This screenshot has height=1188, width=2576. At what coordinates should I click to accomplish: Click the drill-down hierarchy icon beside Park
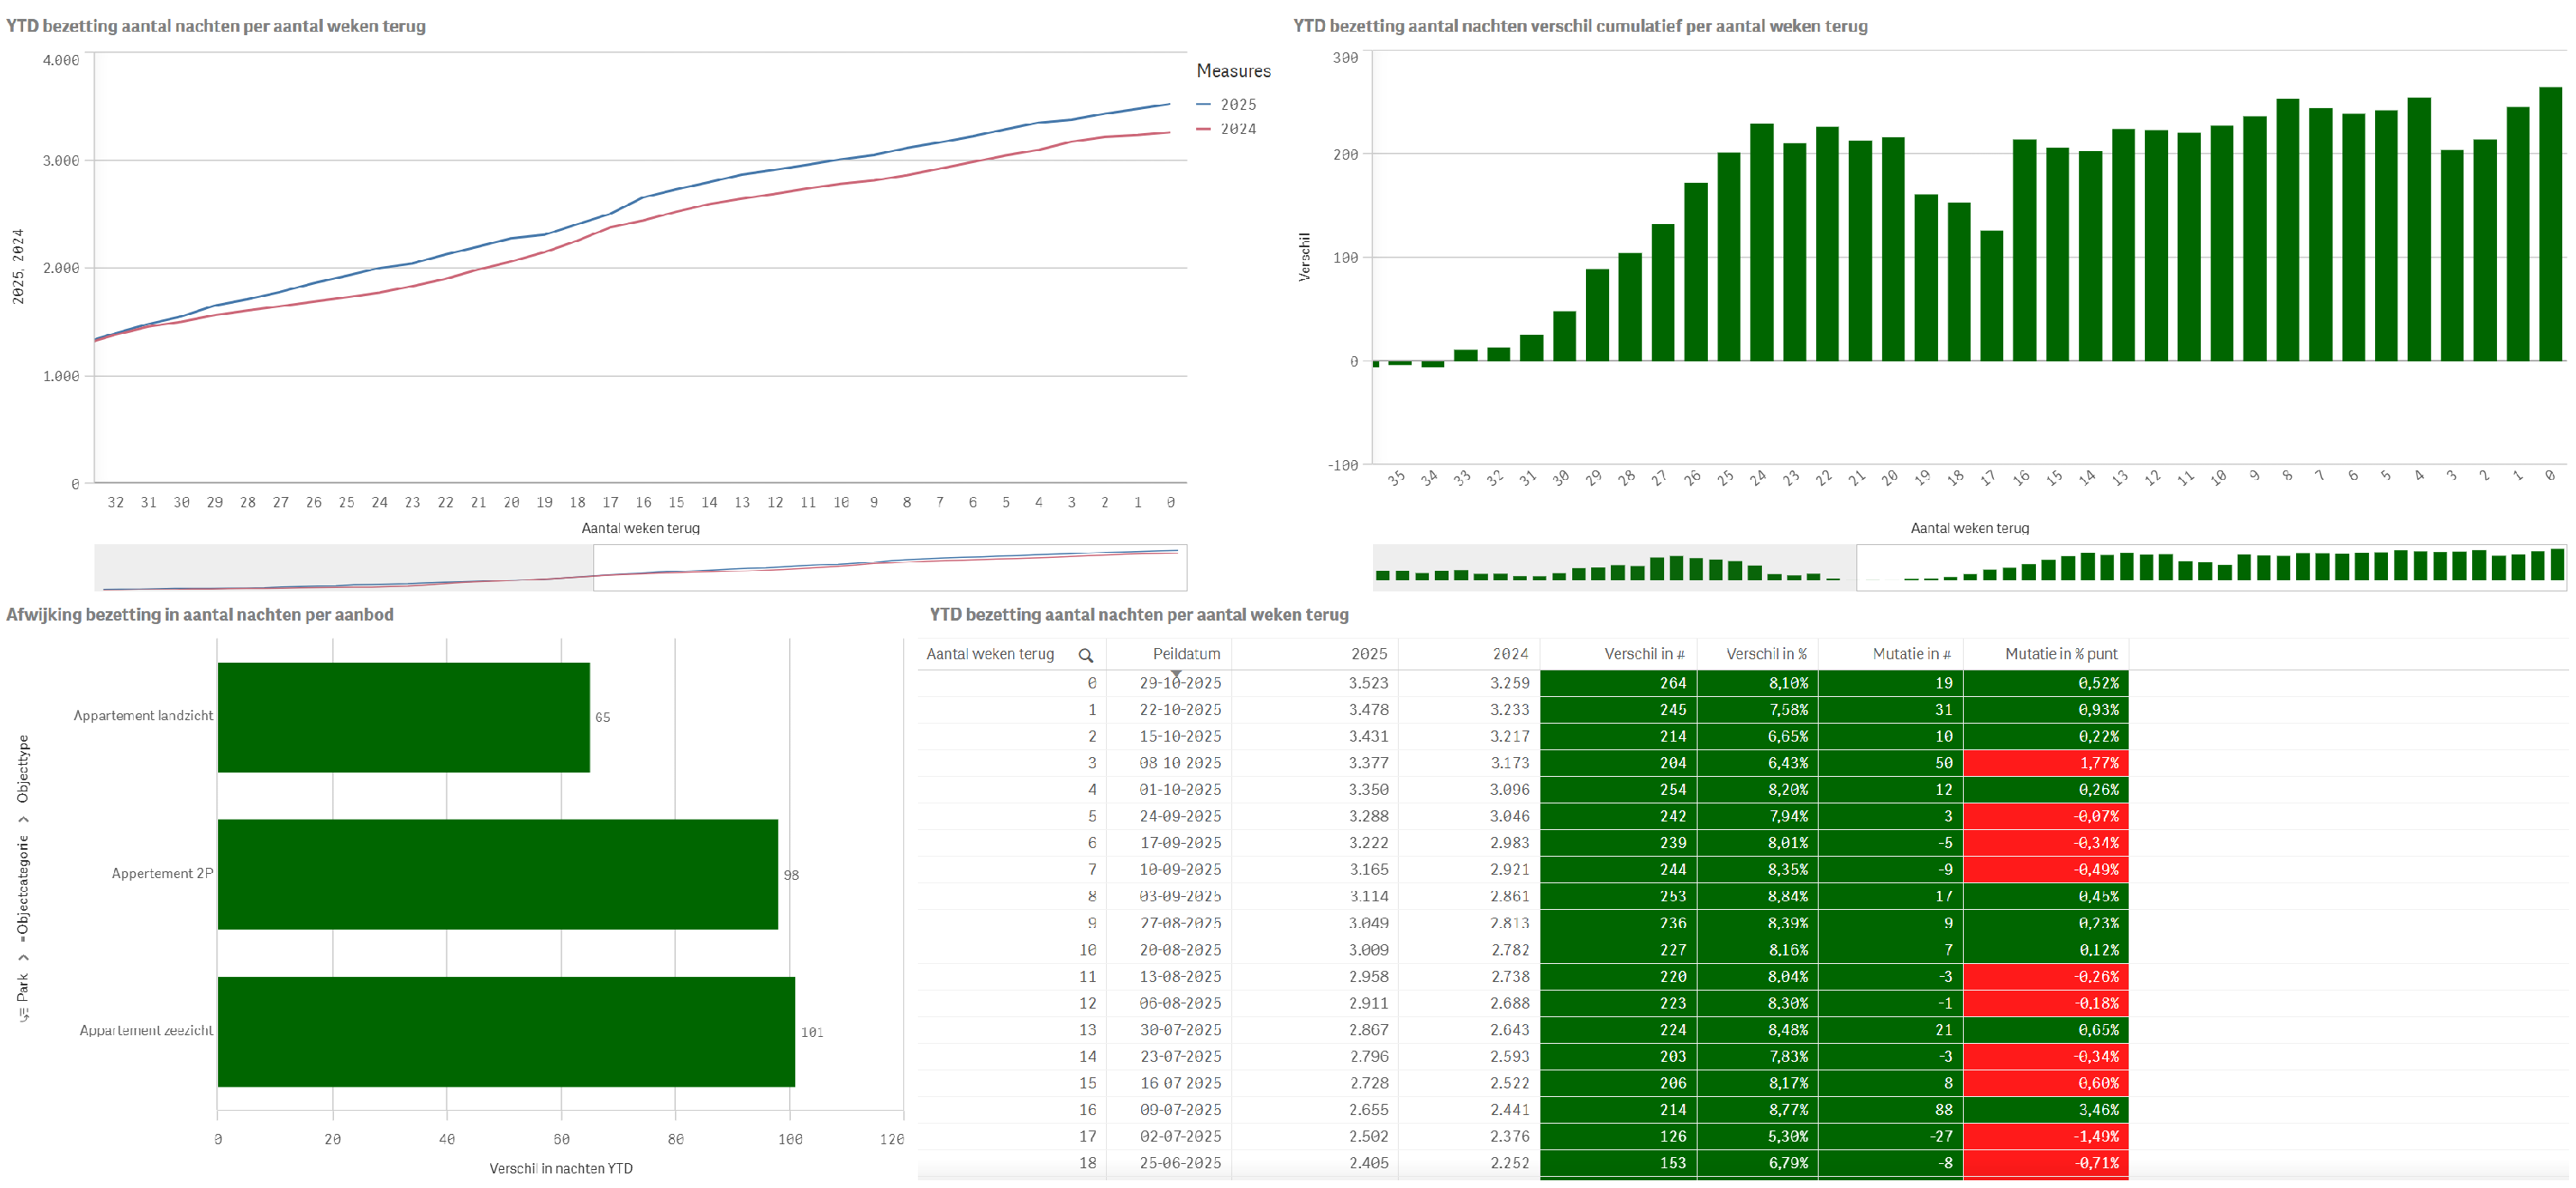point(23,1014)
